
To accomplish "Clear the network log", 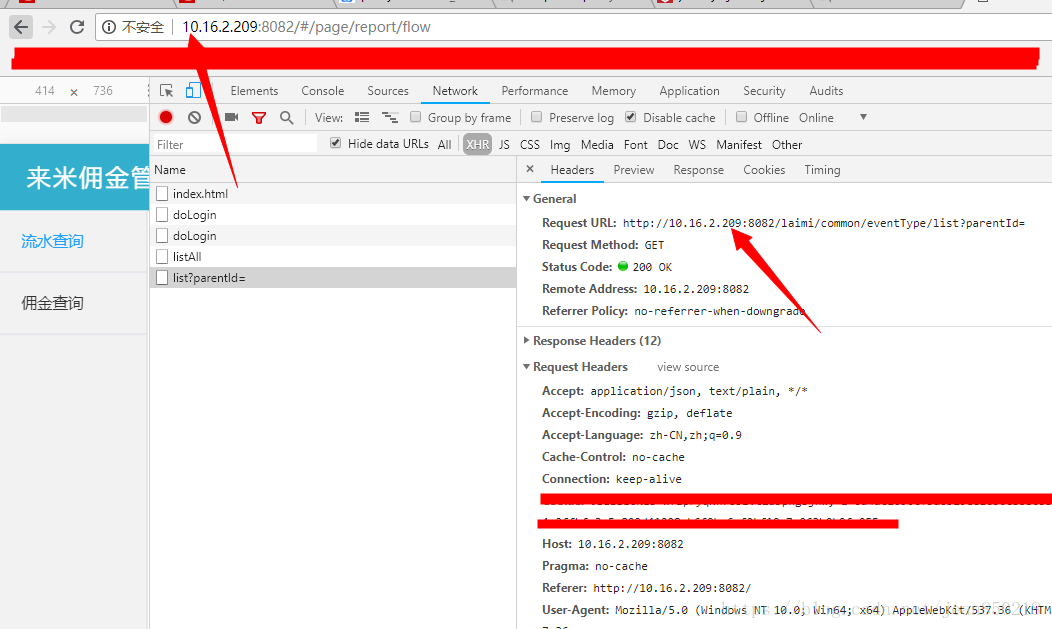I will coord(195,117).
